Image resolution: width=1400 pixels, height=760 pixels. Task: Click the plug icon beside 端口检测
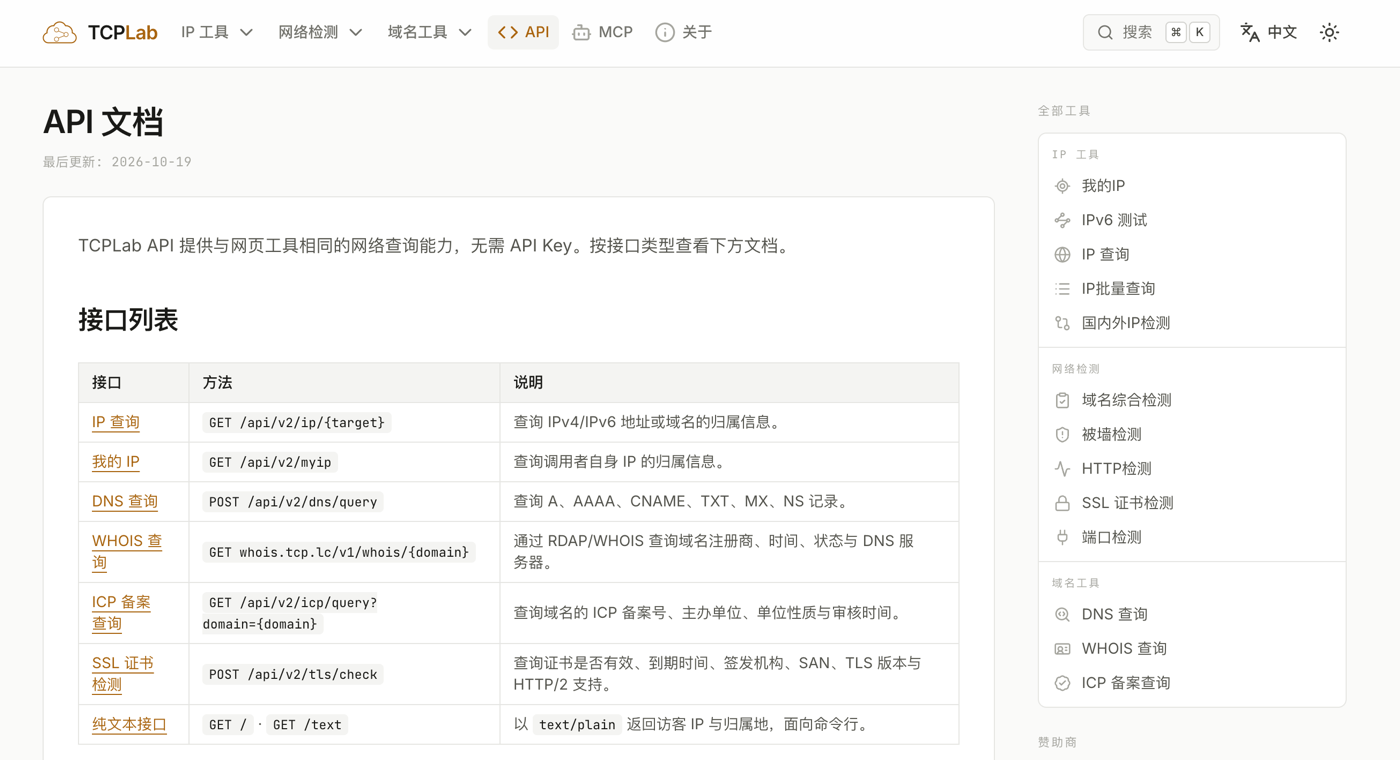[1062, 537]
